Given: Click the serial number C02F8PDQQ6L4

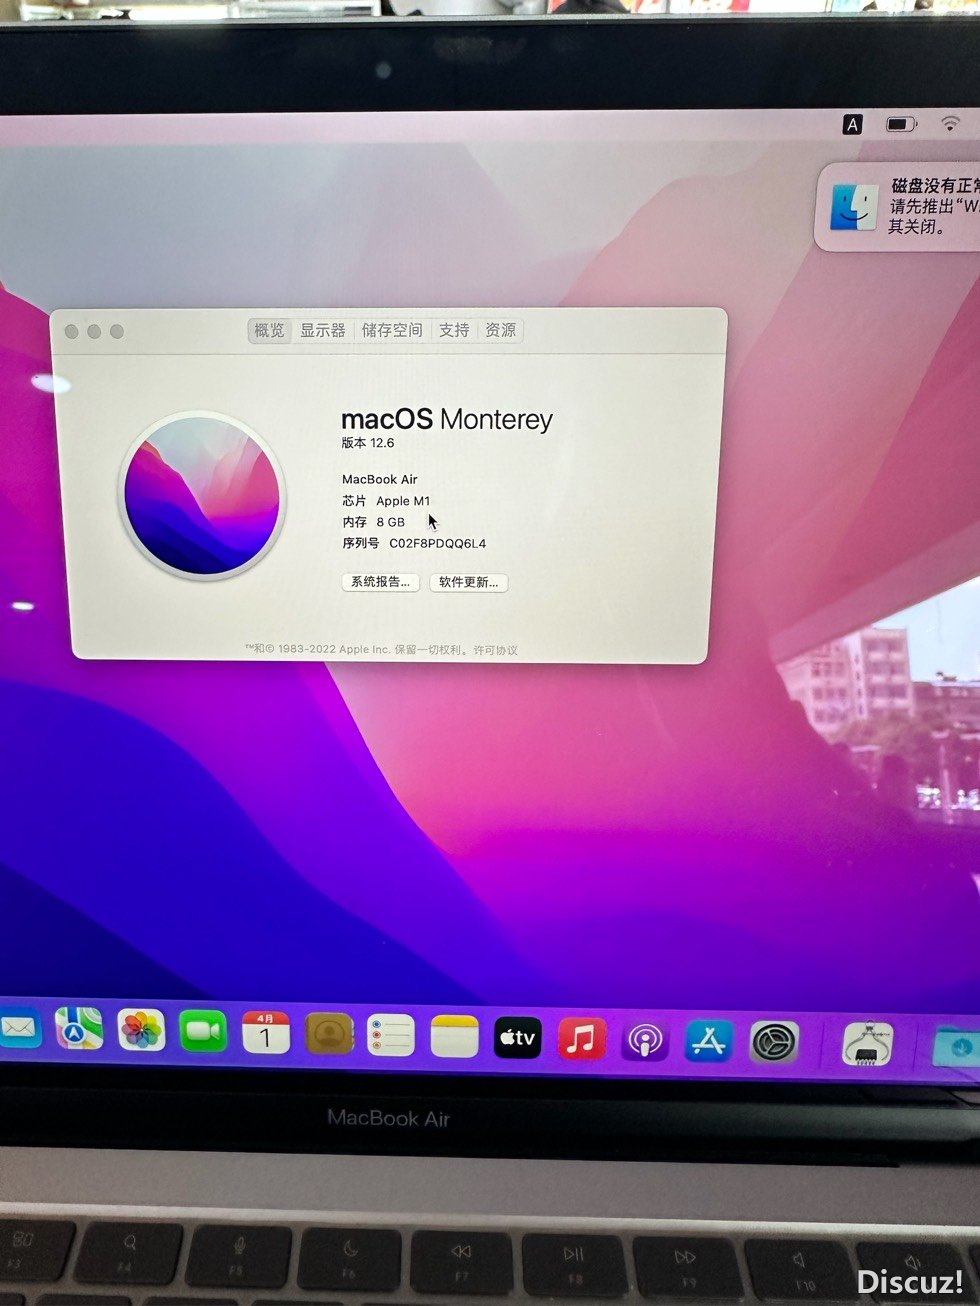Looking at the screenshot, I should pos(438,544).
